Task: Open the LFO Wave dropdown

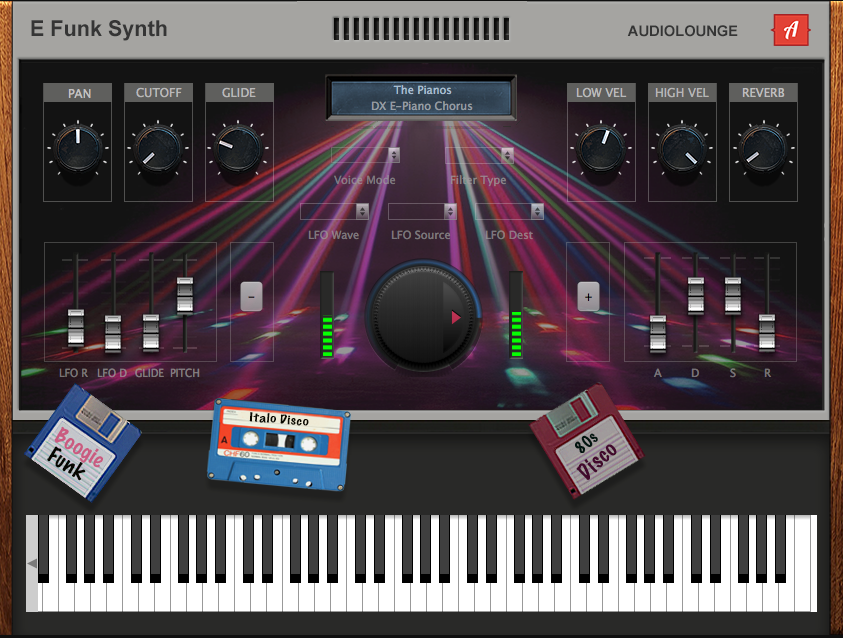Action: [x=332, y=211]
